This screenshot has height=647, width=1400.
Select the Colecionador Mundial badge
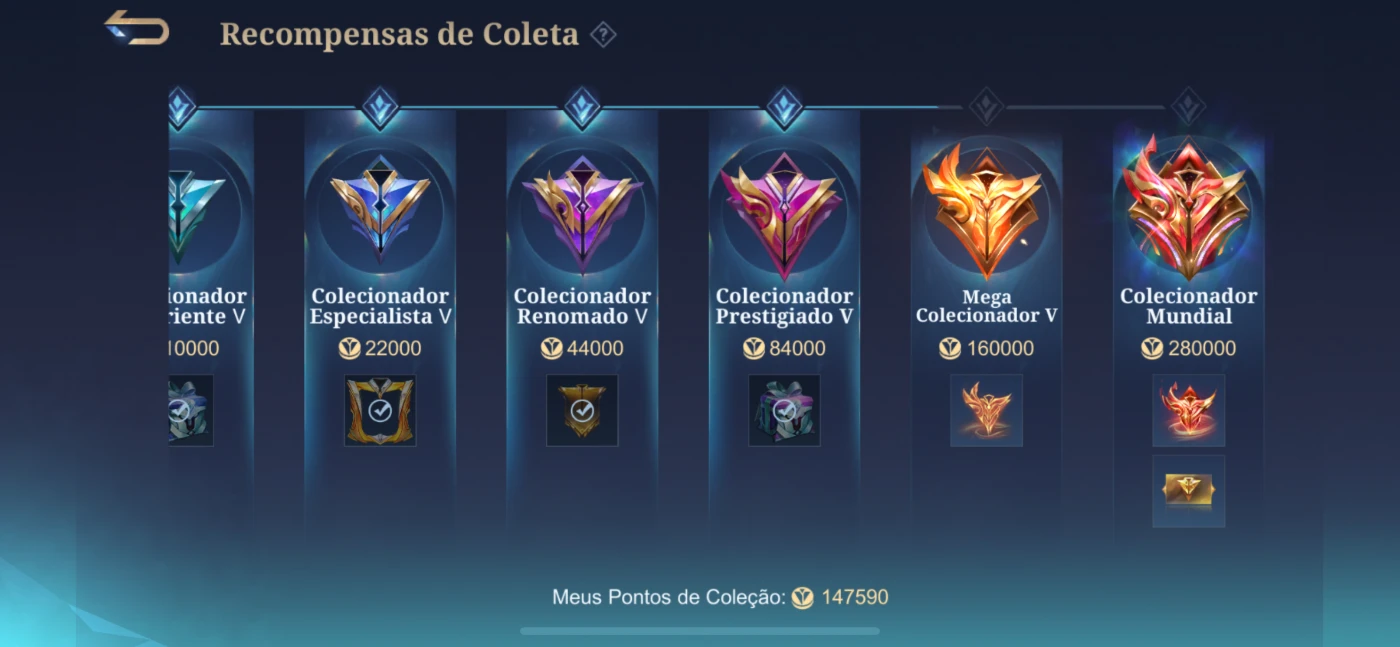[1188, 208]
